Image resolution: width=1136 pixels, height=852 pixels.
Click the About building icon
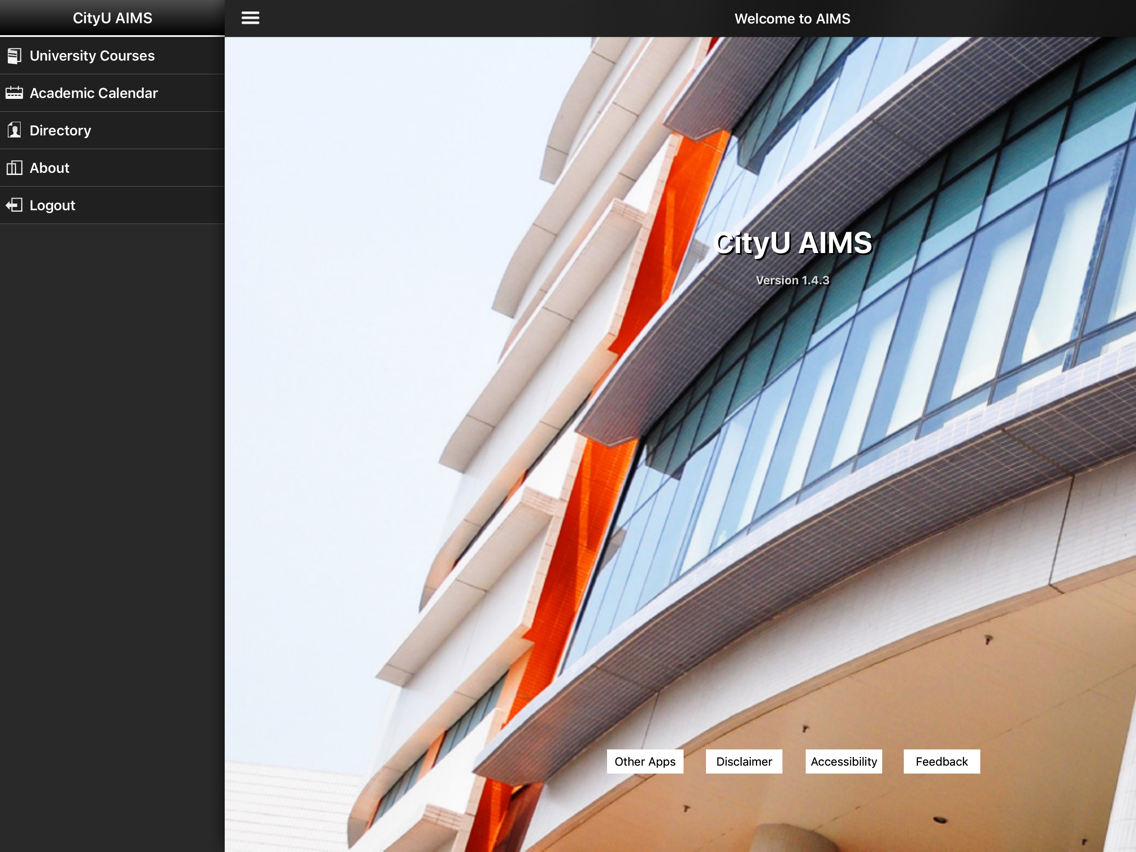pyautogui.click(x=13, y=167)
